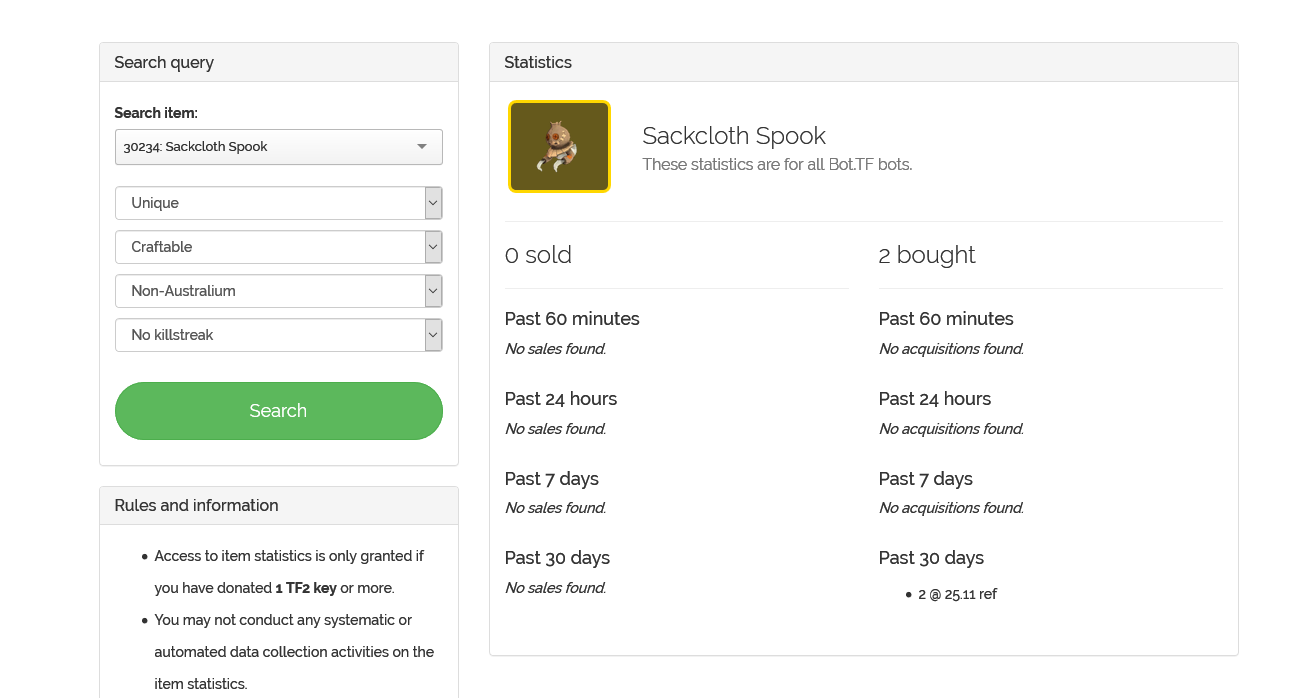Click the Sackcloth Spook item image
This screenshot has width=1303, height=698.
tap(559, 146)
